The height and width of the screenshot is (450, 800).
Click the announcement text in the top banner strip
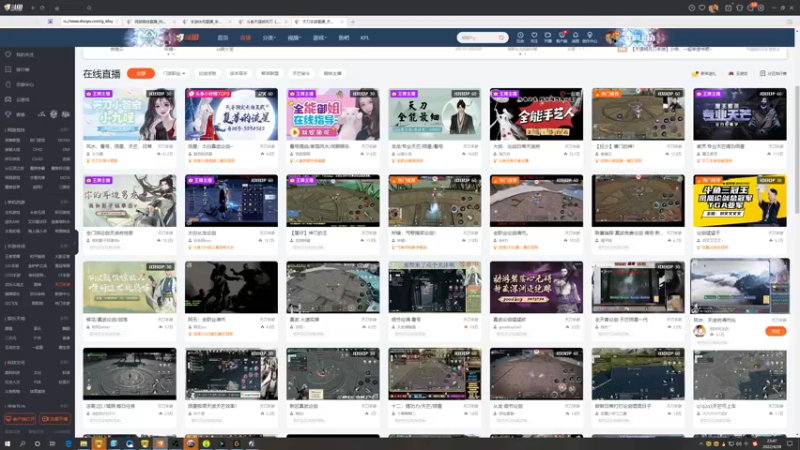(671, 49)
